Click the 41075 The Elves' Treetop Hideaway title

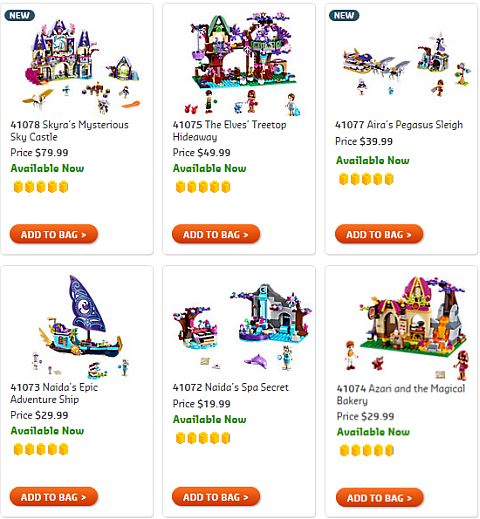tap(230, 131)
